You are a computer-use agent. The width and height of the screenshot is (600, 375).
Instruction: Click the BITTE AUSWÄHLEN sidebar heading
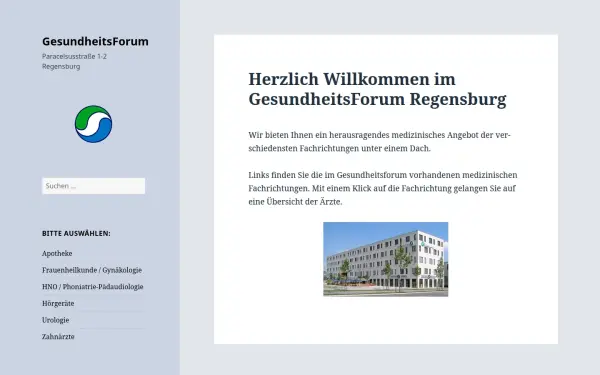(76, 233)
